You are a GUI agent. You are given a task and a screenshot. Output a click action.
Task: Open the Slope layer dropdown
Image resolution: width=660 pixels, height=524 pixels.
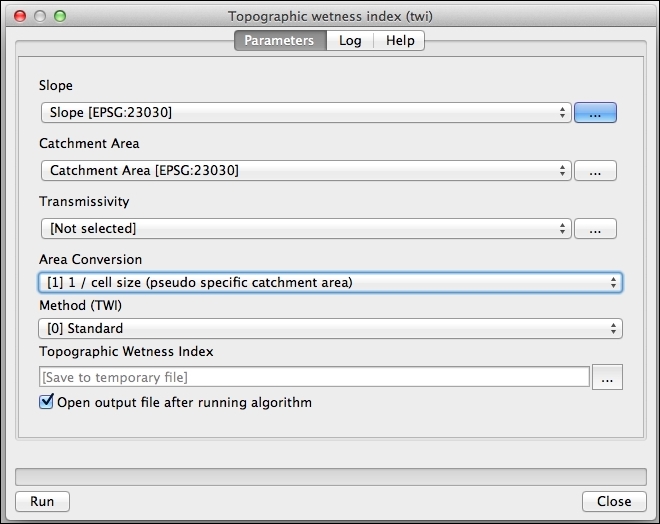(306, 114)
